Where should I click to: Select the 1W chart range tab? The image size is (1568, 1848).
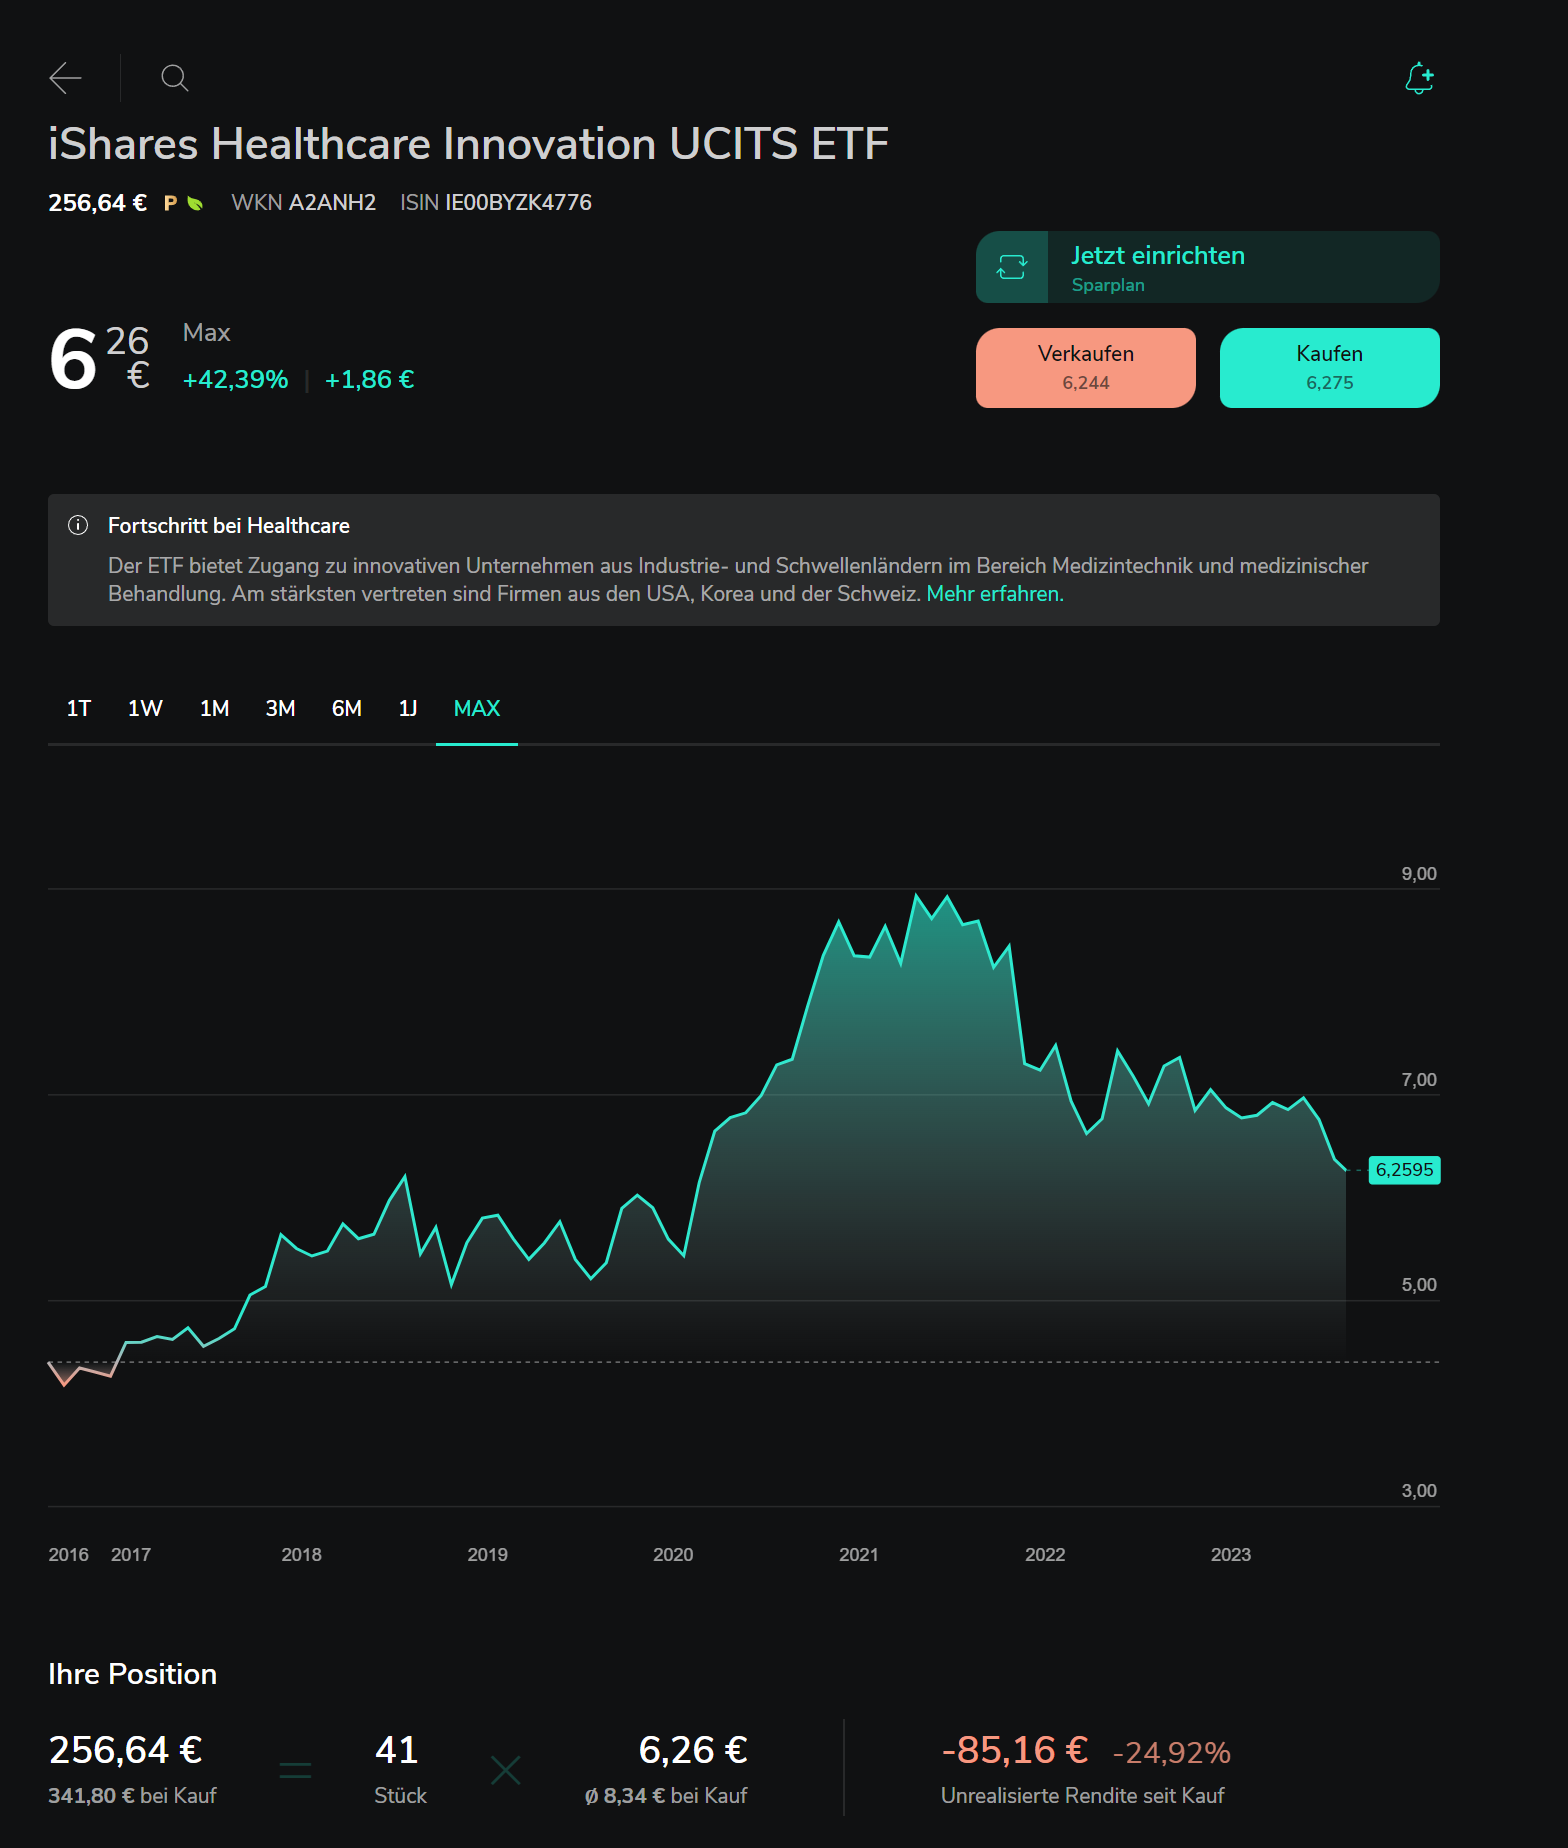pos(145,709)
